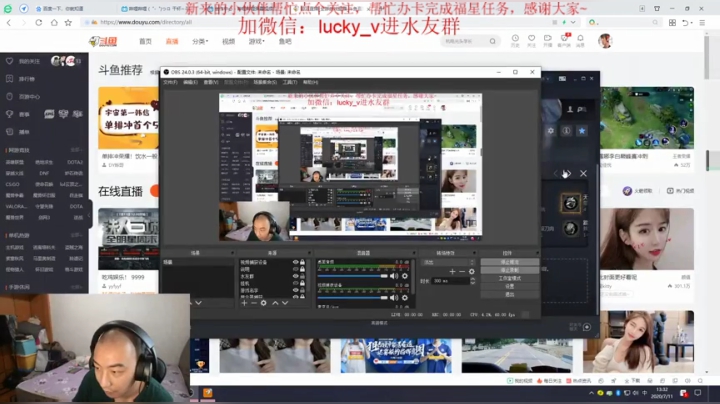Open the browser undo dropdown arrow

(x=692, y=22)
